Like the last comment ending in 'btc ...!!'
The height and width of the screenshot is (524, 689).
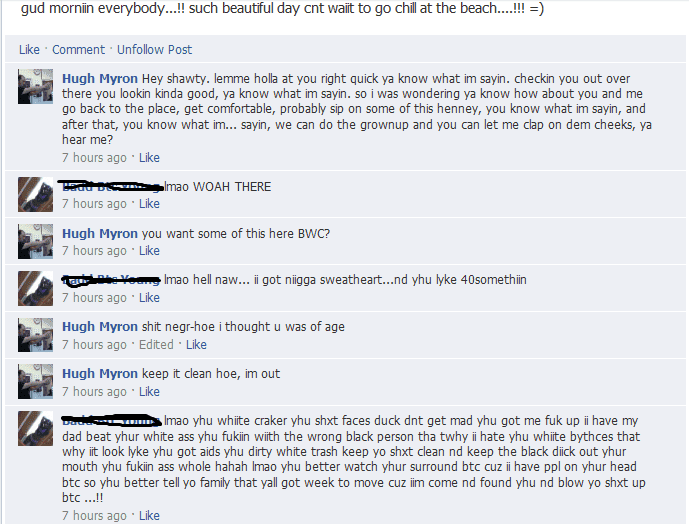[x=149, y=515]
